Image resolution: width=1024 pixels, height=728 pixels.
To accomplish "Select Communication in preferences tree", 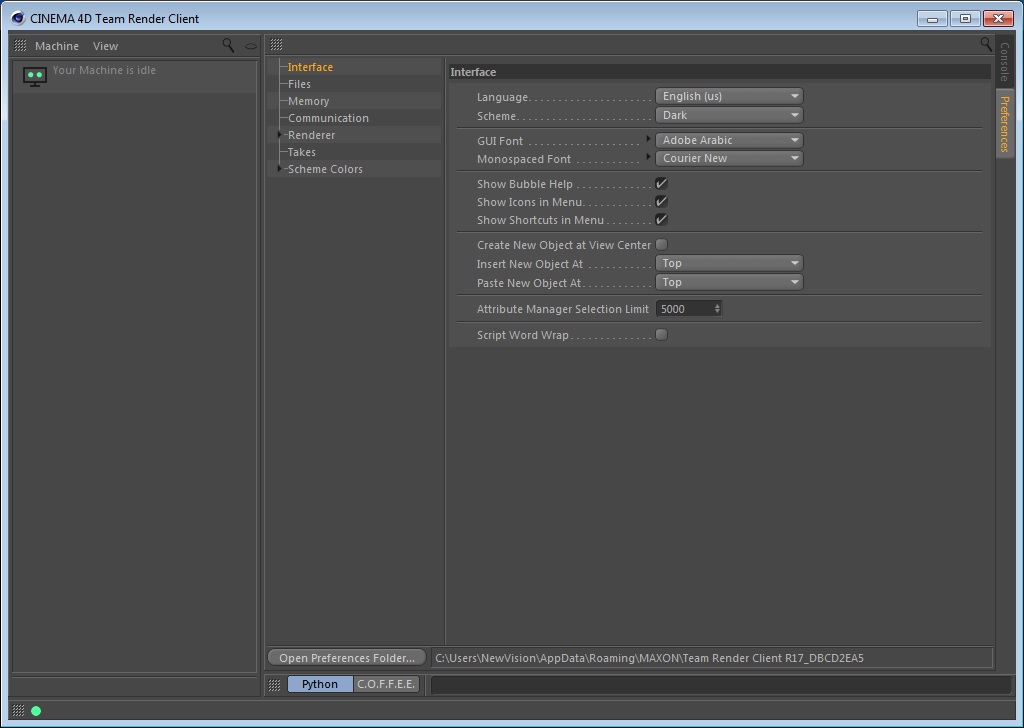I will coord(328,118).
